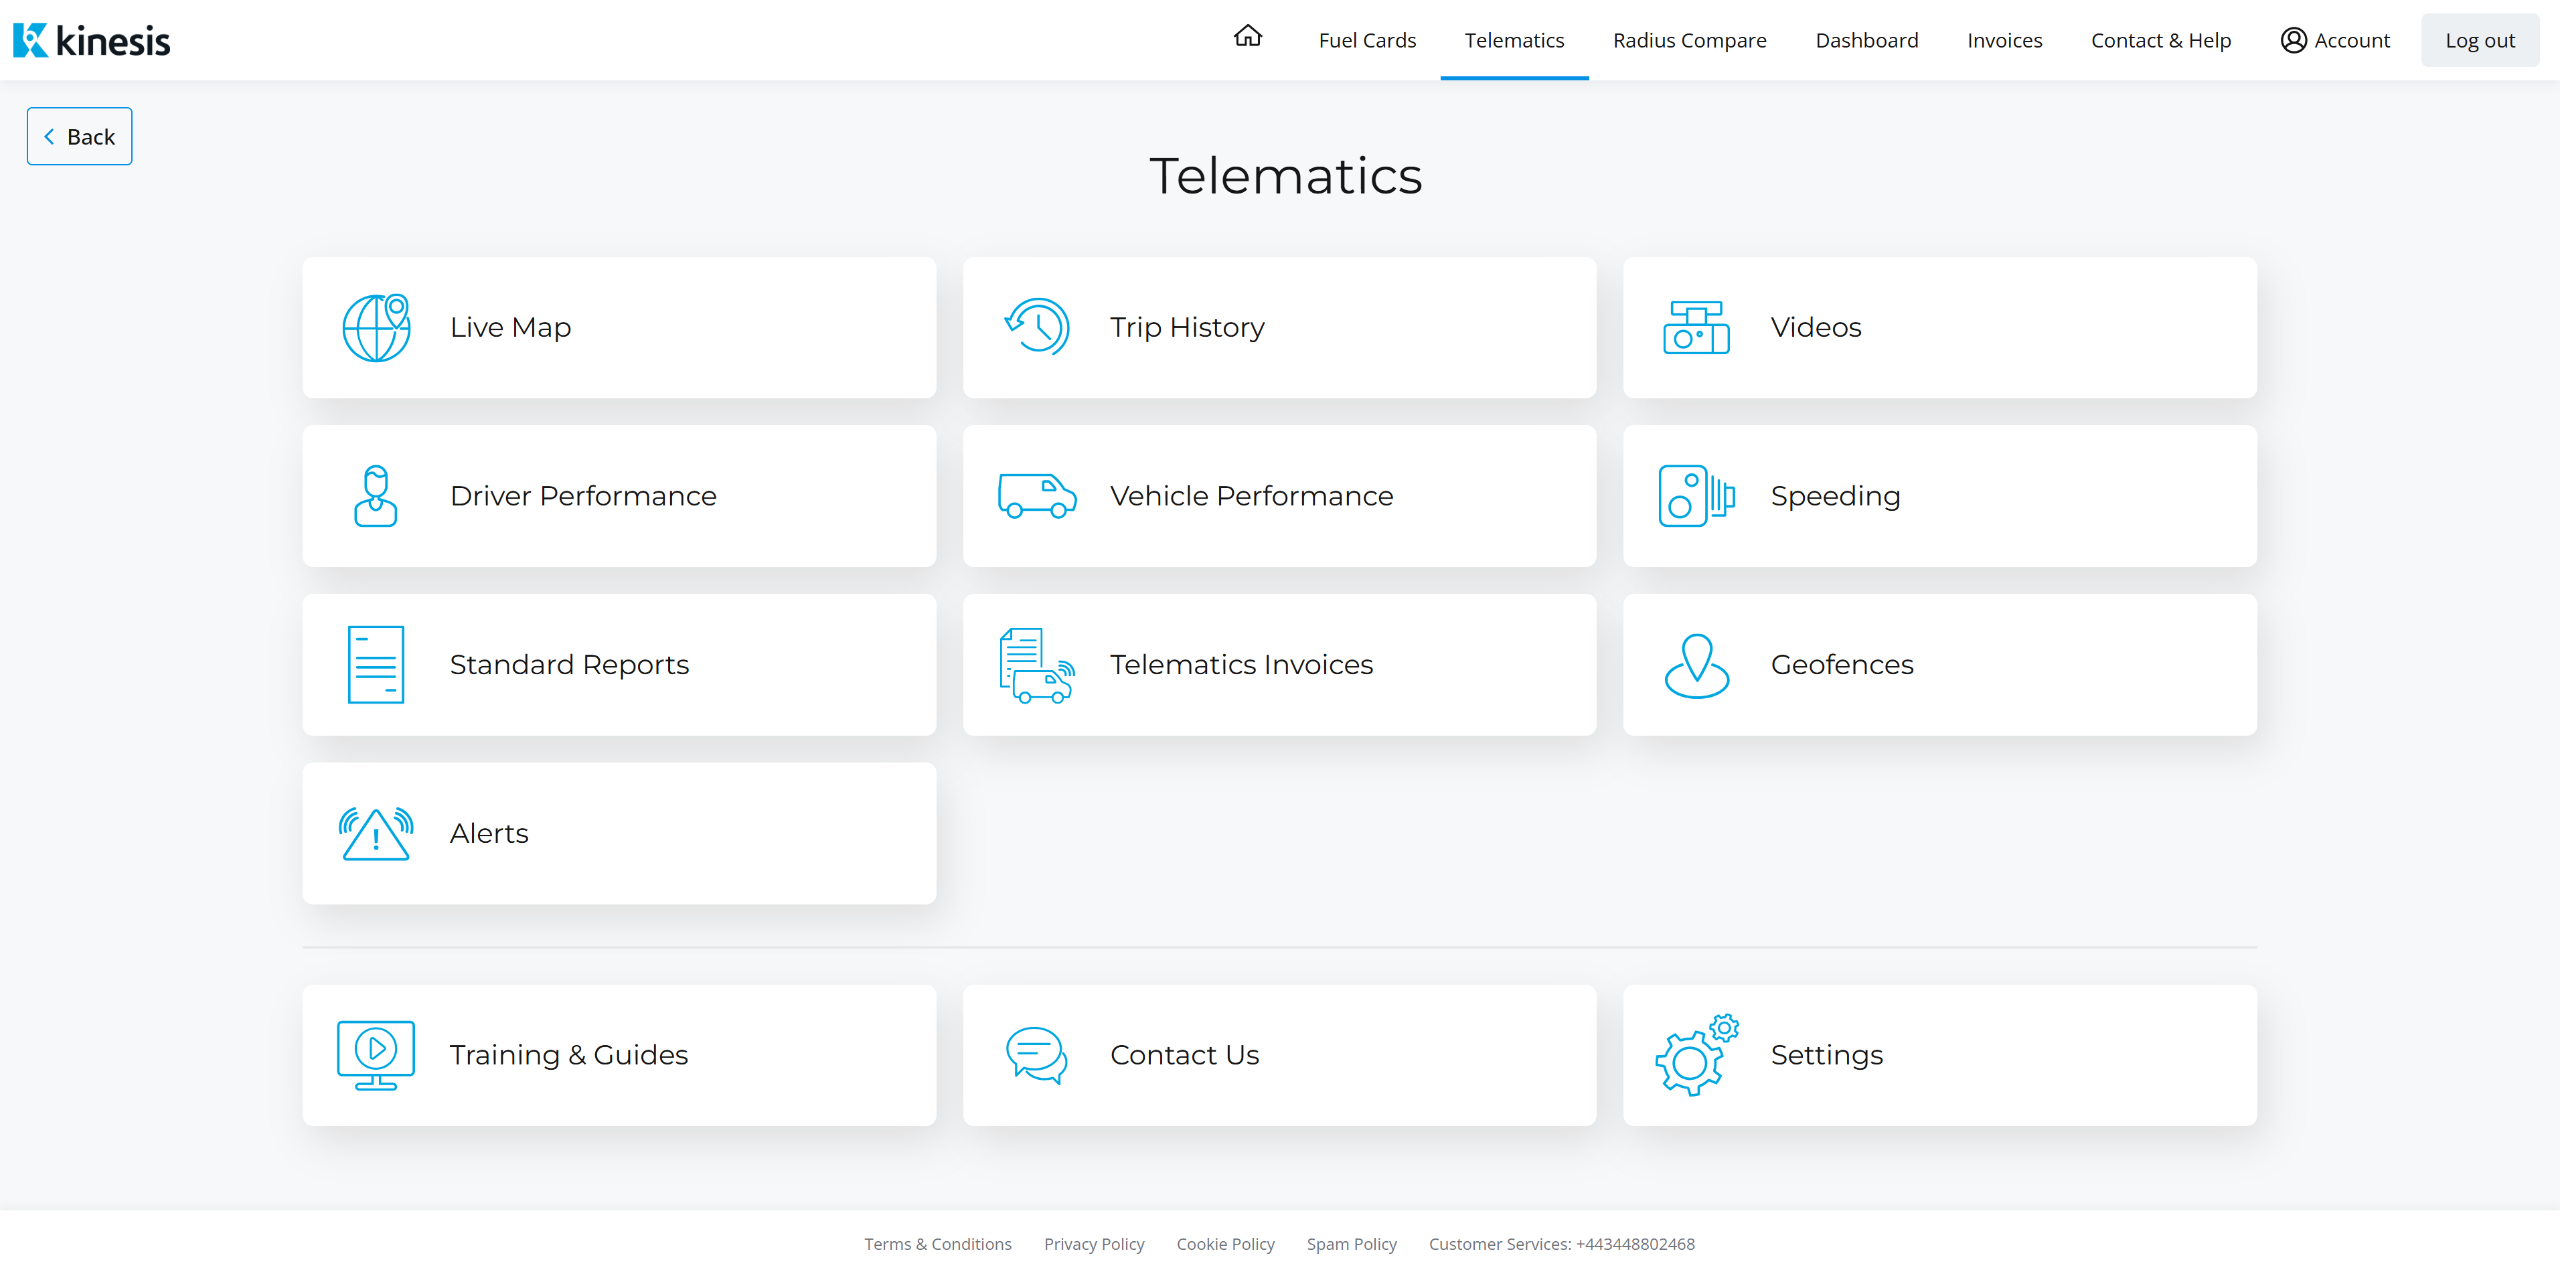Click the Kinesis logo

tap(92, 40)
